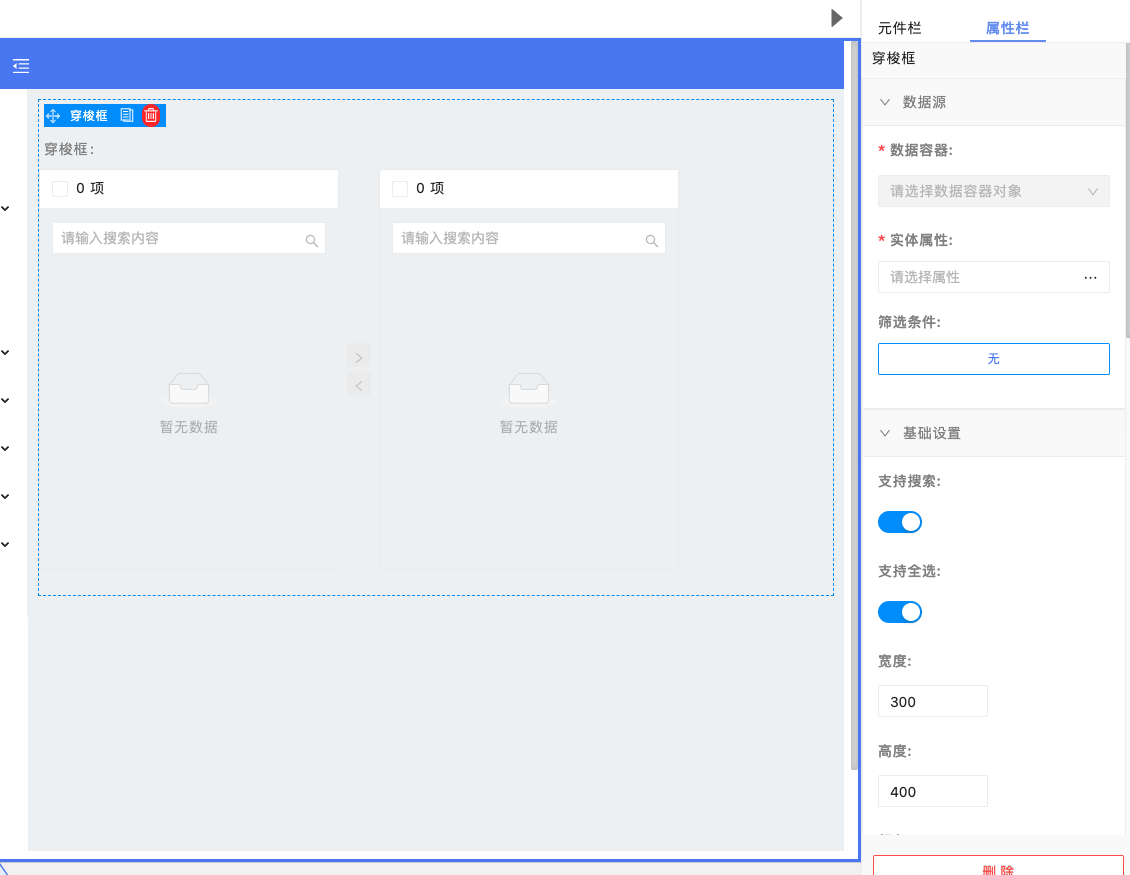The image size is (1130, 875).
Task: Click the '穿梭框:' field label on canvas
Action: [x=69, y=149]
